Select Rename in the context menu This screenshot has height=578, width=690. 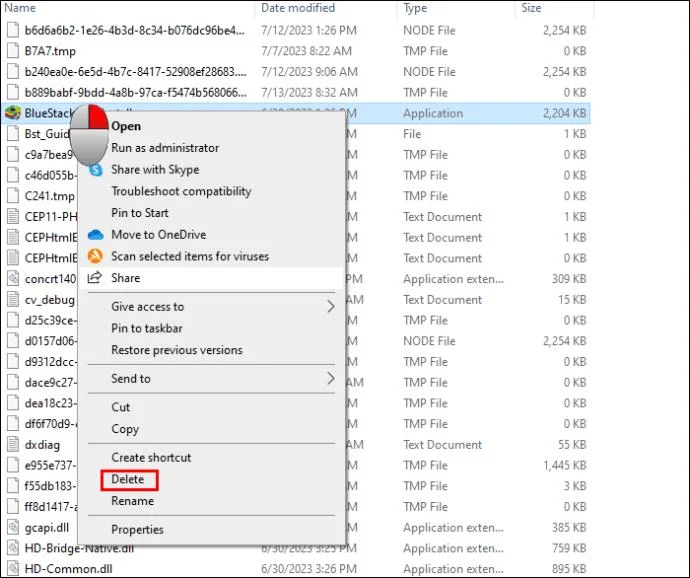coord(132,501)
